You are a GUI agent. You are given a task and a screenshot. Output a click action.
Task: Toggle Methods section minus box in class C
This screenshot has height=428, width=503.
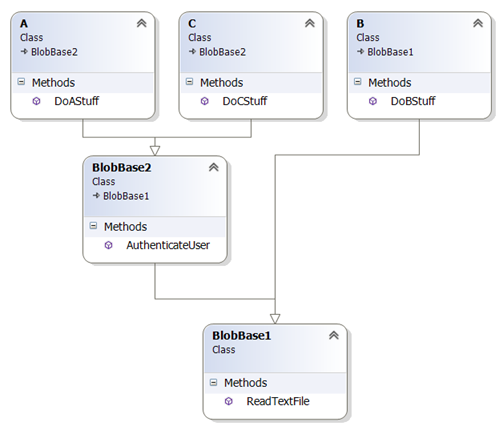(x=189, y=82)
